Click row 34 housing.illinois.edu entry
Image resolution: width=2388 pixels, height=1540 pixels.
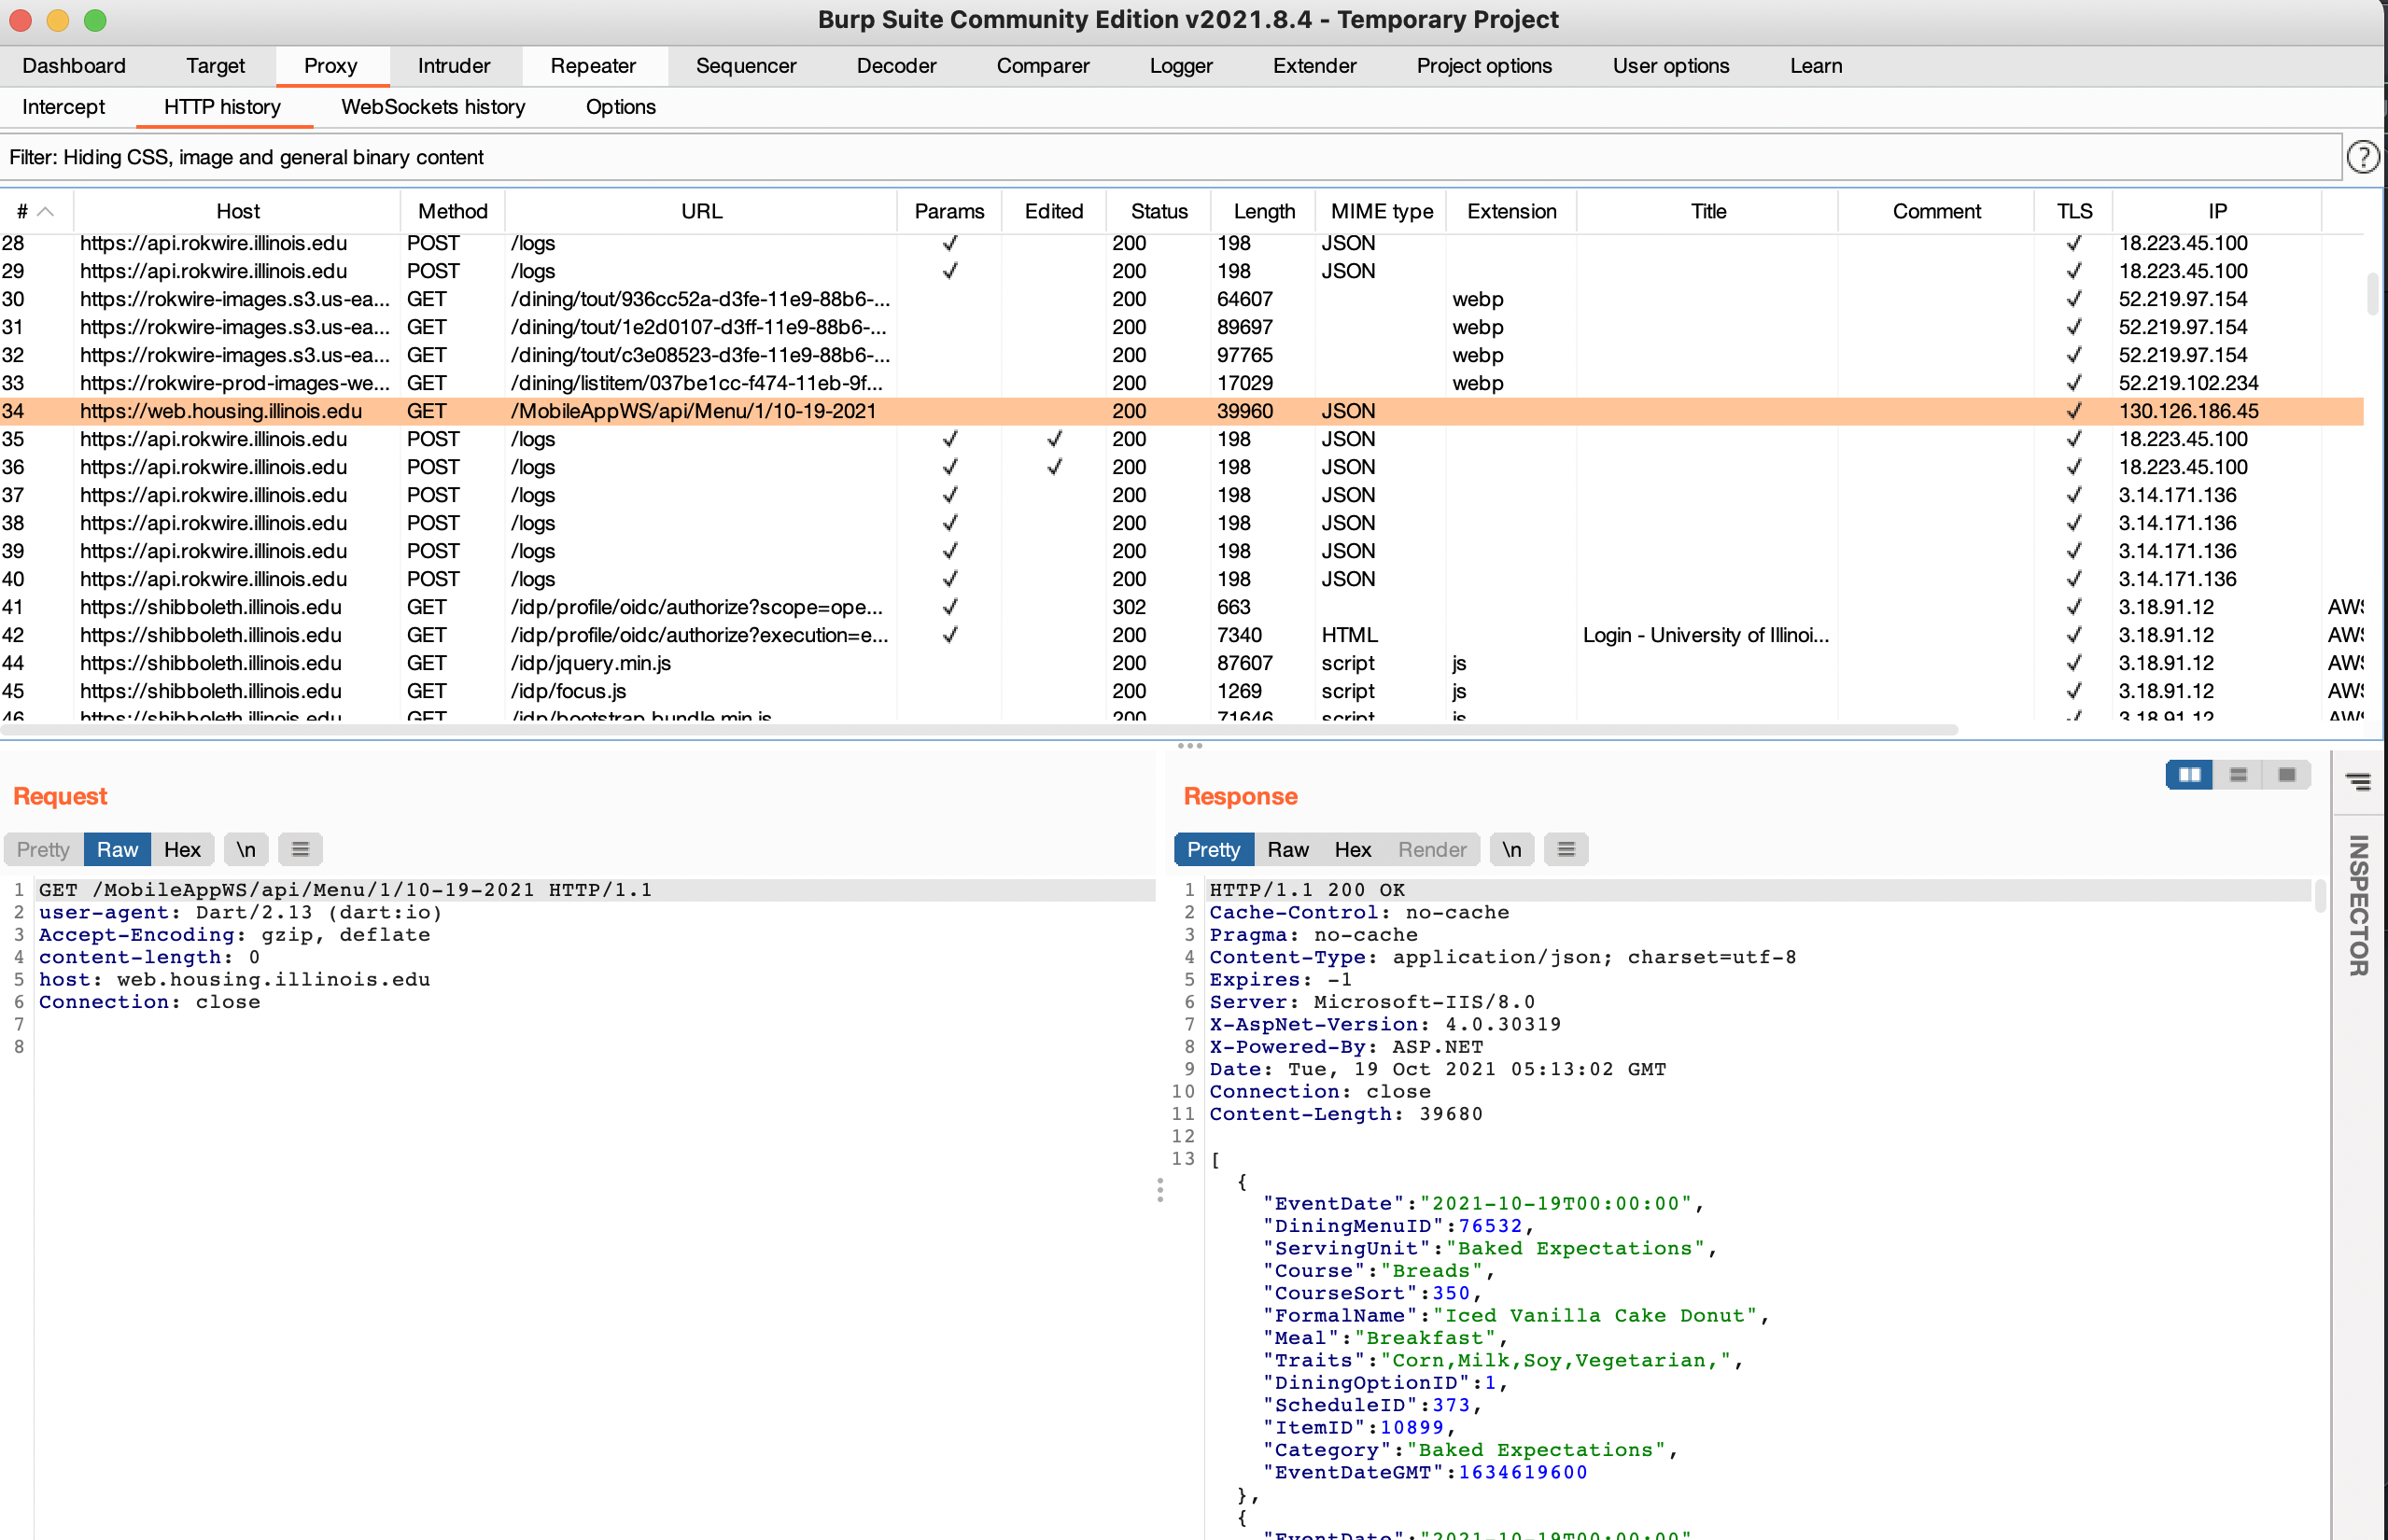click(x=1194, y=411)
